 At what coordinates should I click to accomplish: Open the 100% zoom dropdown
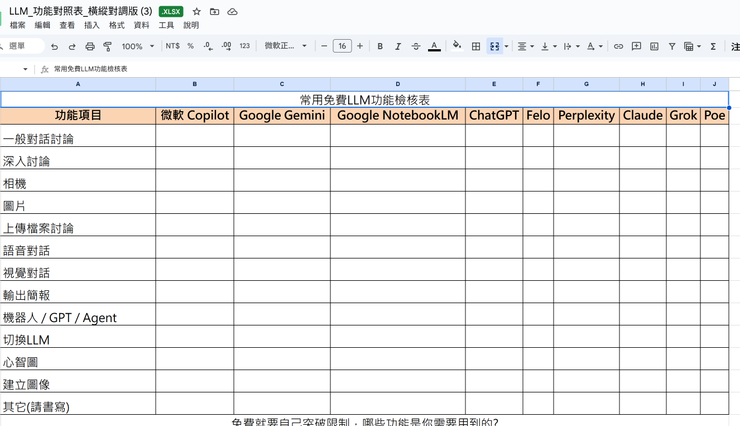click(x=138, y=46)
